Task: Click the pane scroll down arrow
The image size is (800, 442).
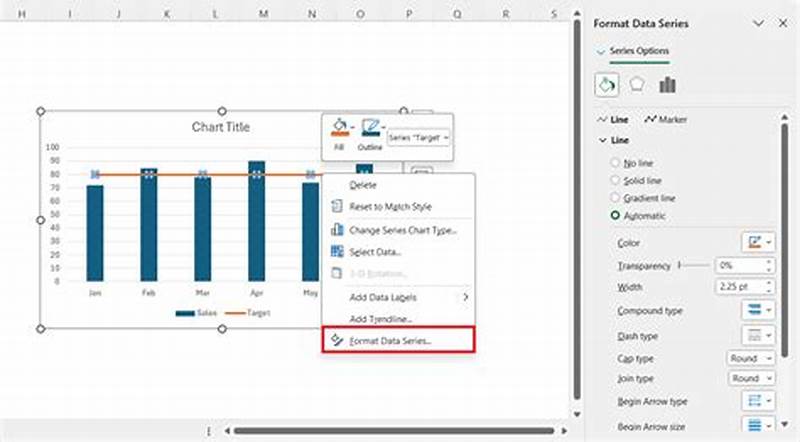Action: pos(785,424)
